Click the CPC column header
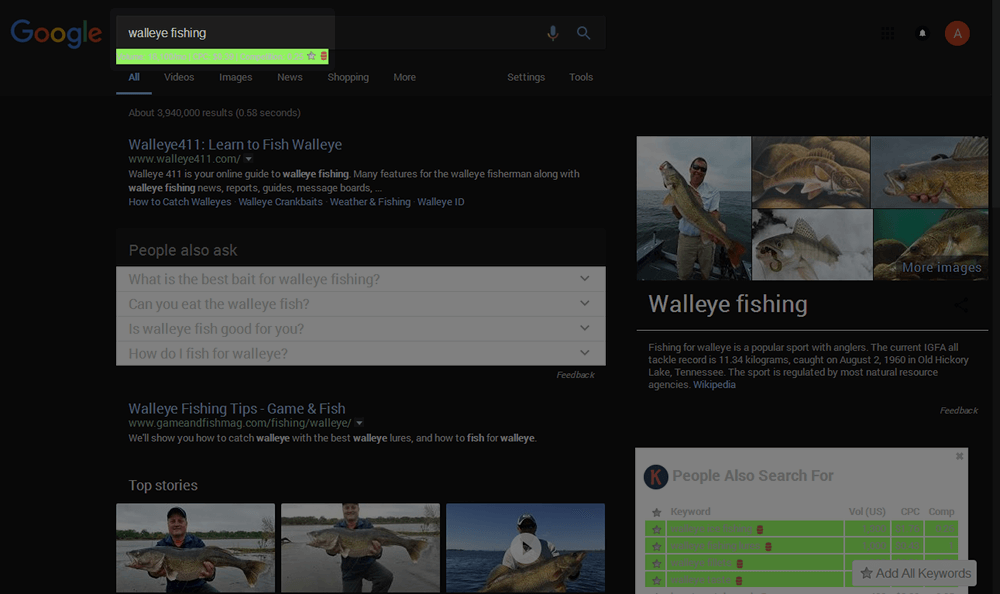 point(909,512)
